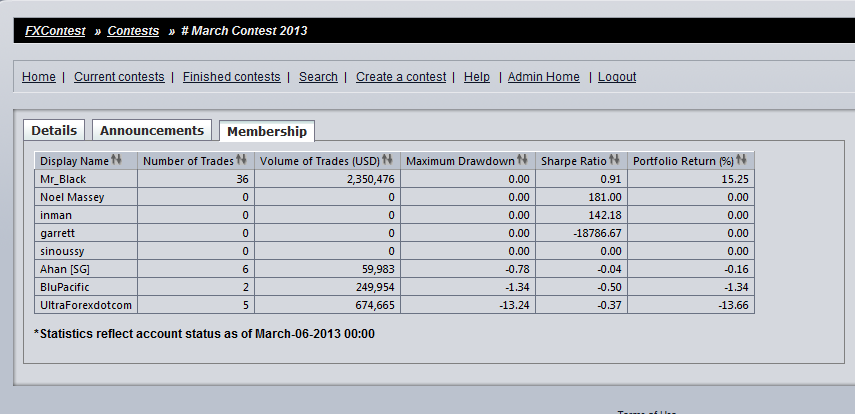Image resolution: width=855 pixels, height=414 pixels.
Task: Open the Home navigation link
Action: 39,77
